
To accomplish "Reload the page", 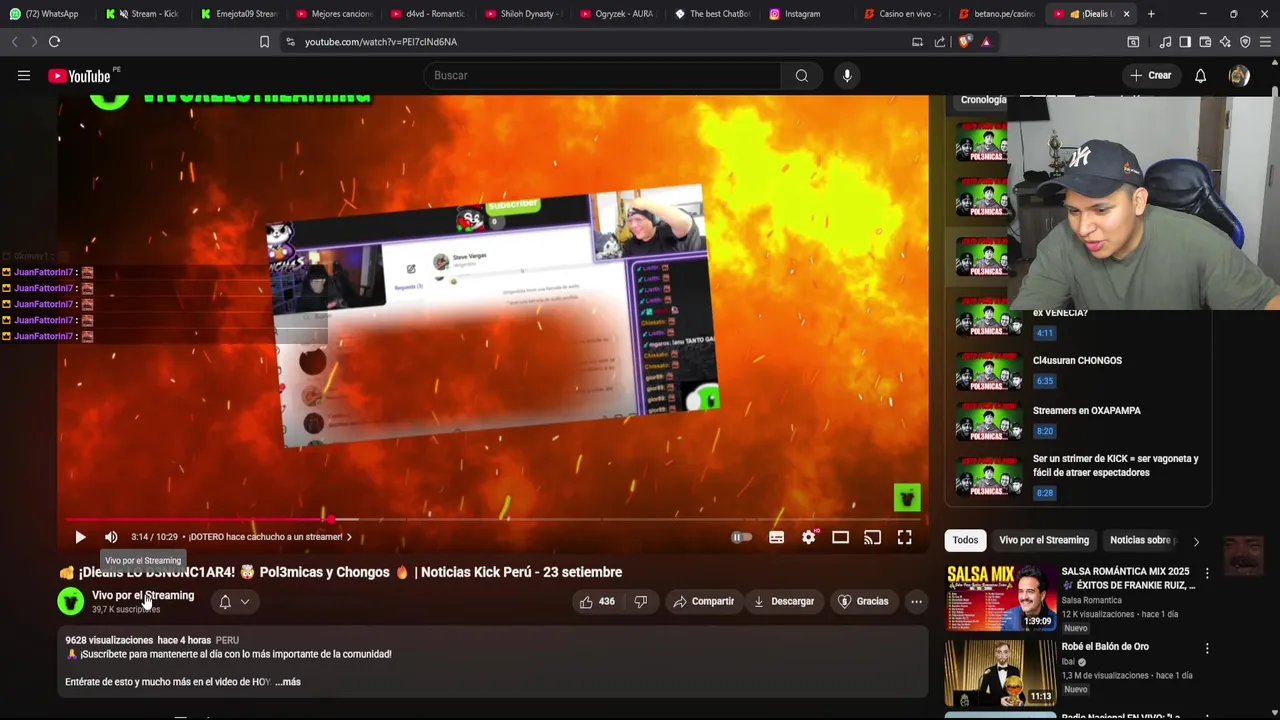I will [x=55, y=42].
